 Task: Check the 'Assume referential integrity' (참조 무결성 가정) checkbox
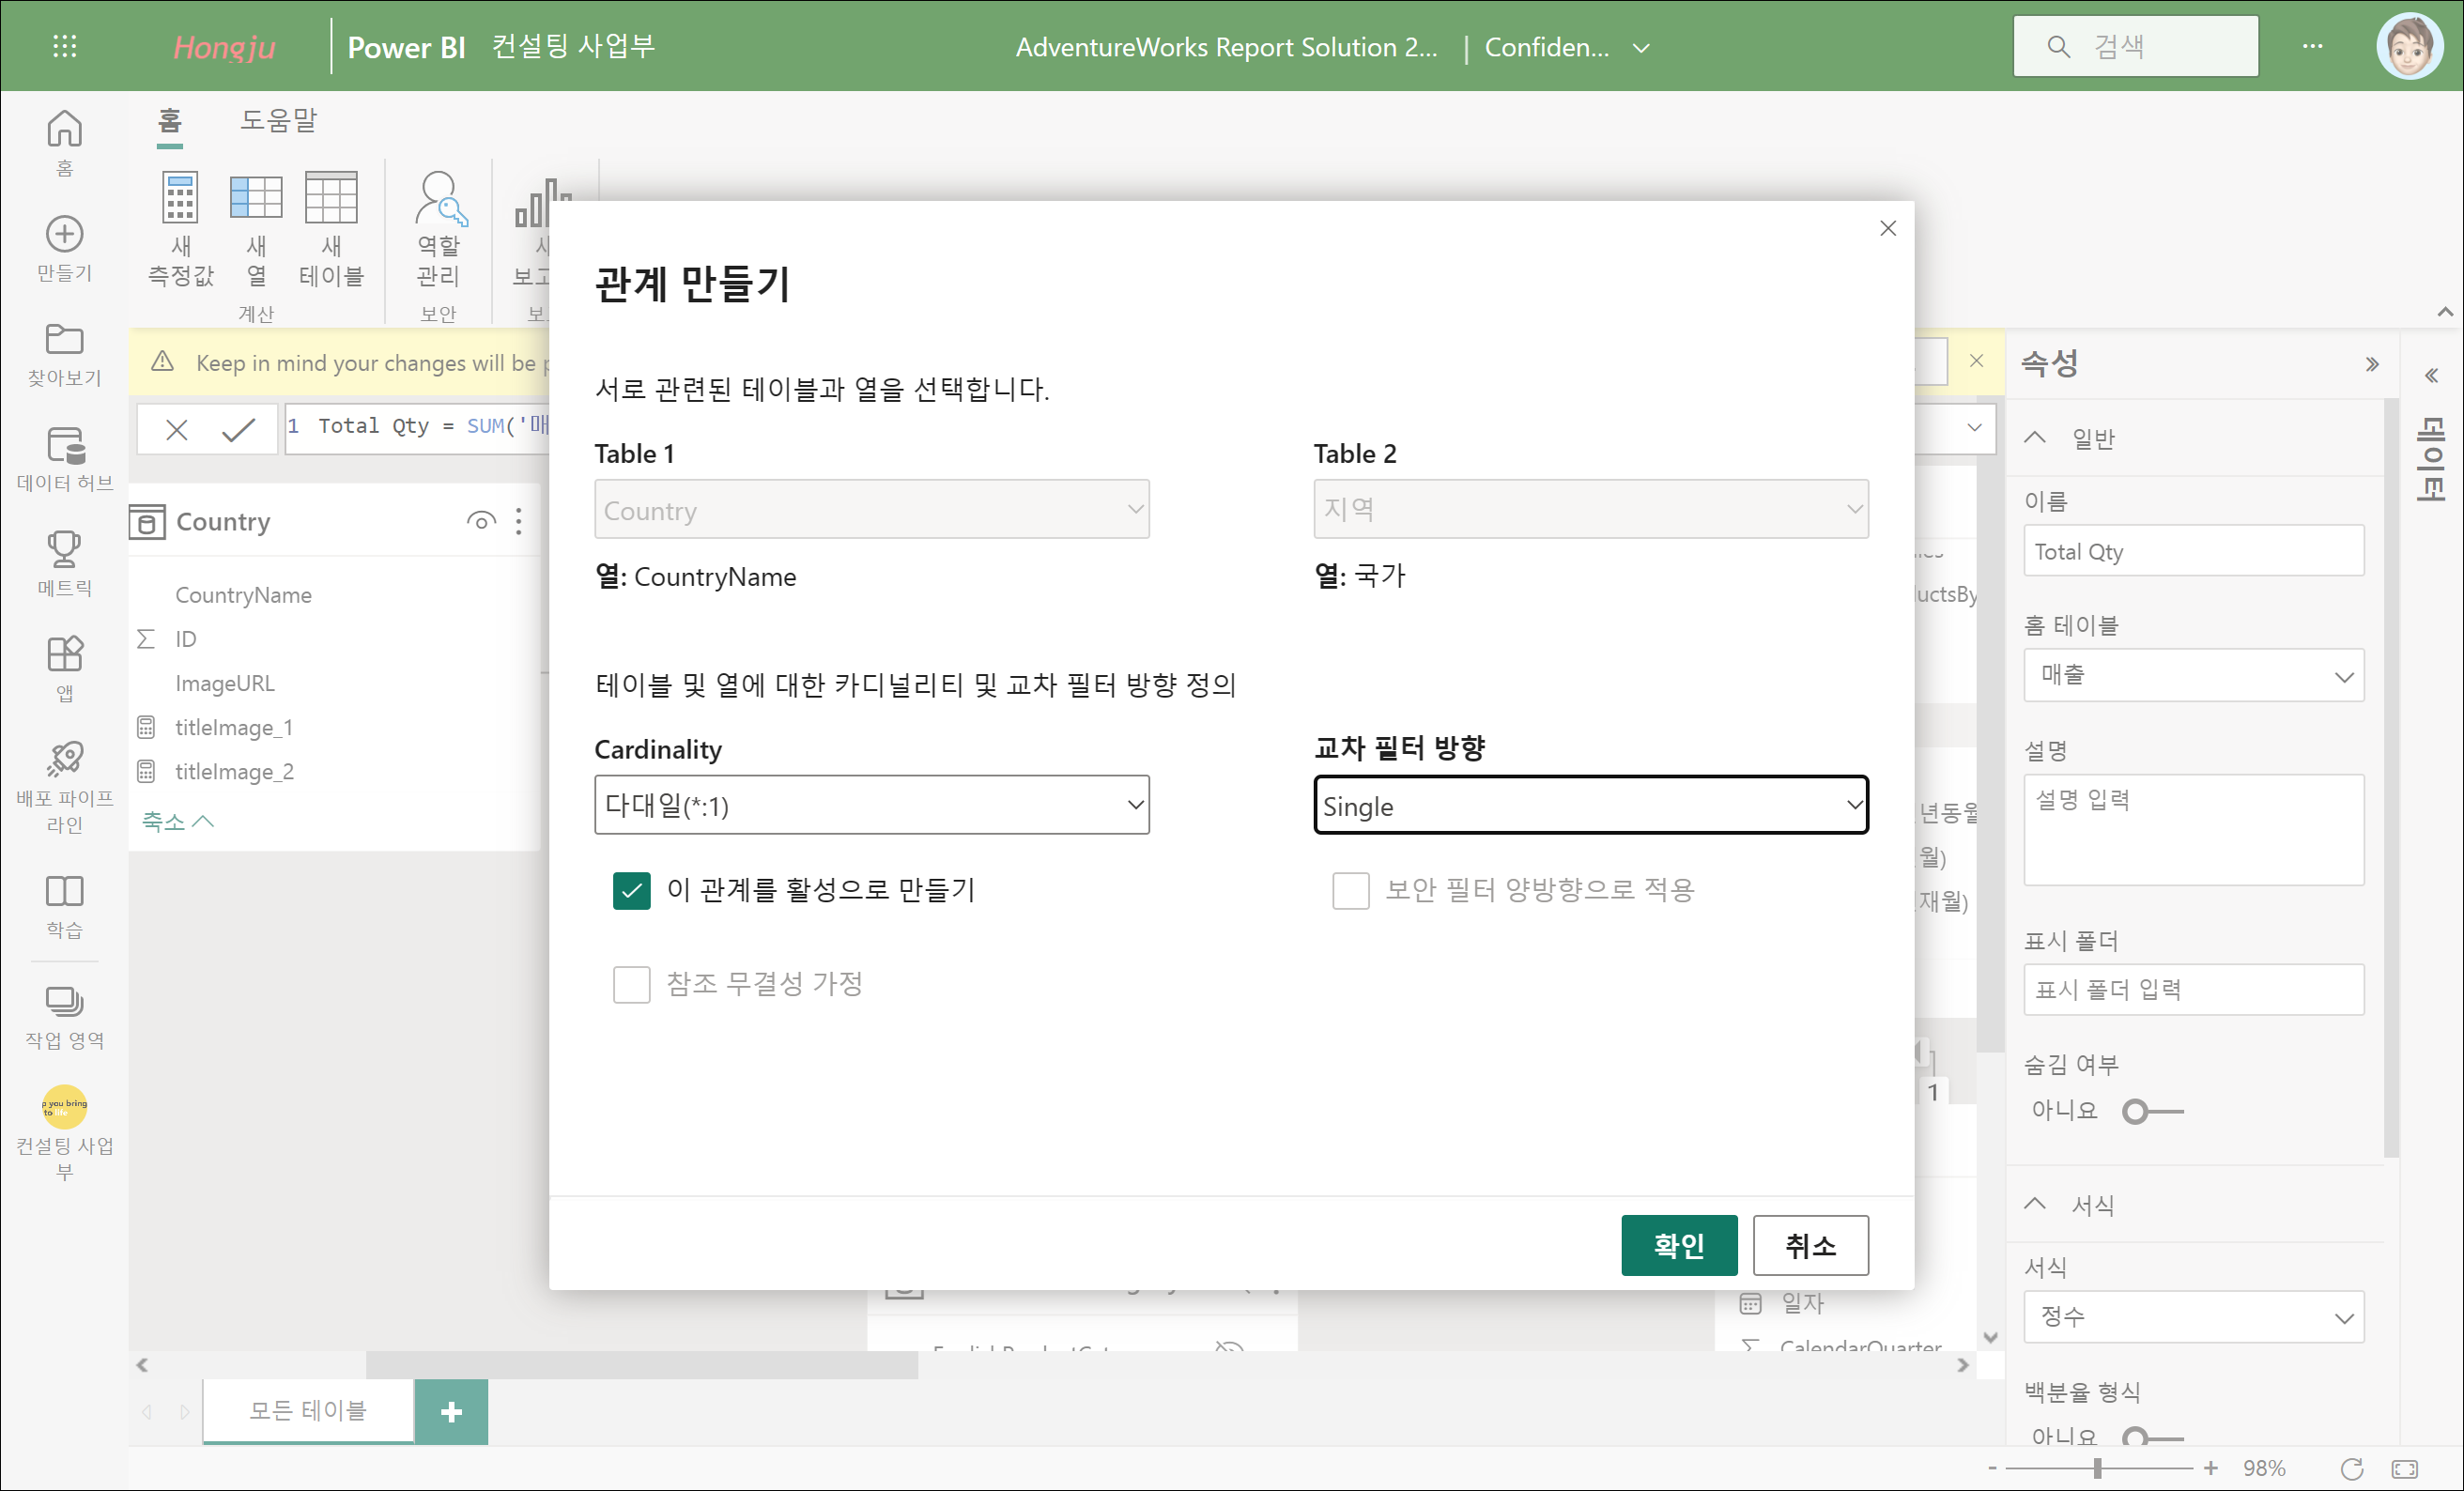632,984
